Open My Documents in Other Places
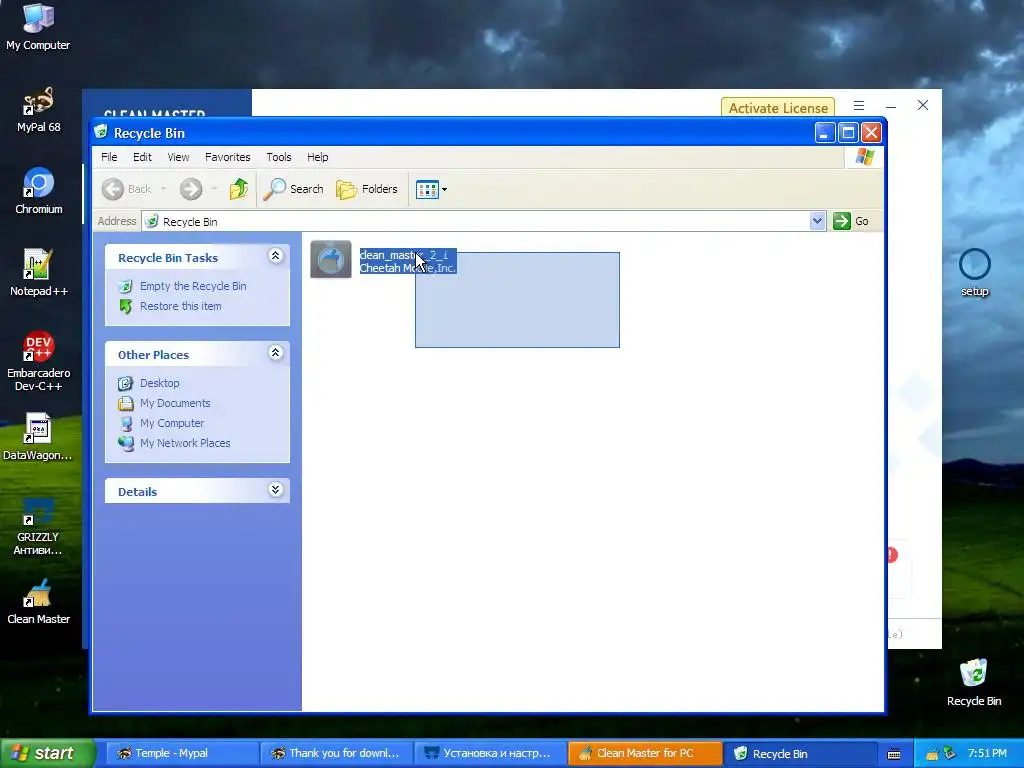The image size is (1024, 768). [x=175, y=403]
